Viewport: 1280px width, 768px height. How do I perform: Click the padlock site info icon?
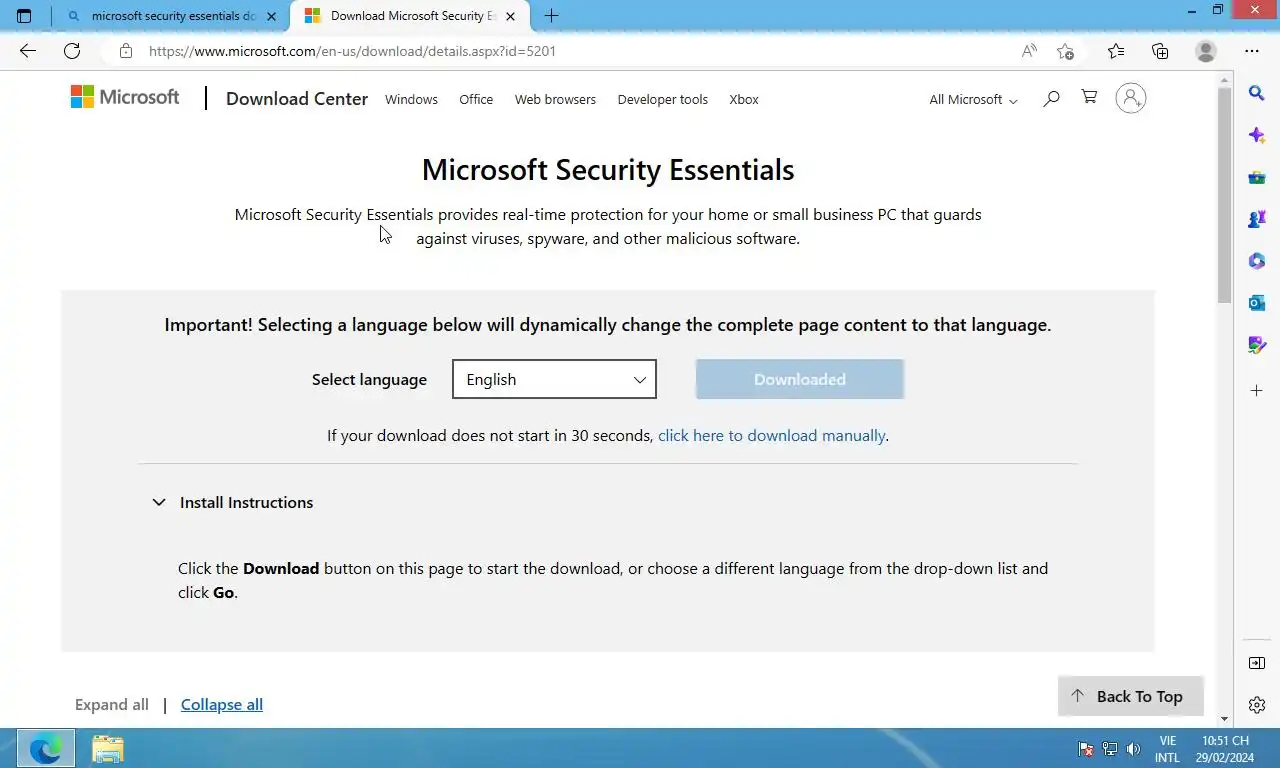pos(125,51)
